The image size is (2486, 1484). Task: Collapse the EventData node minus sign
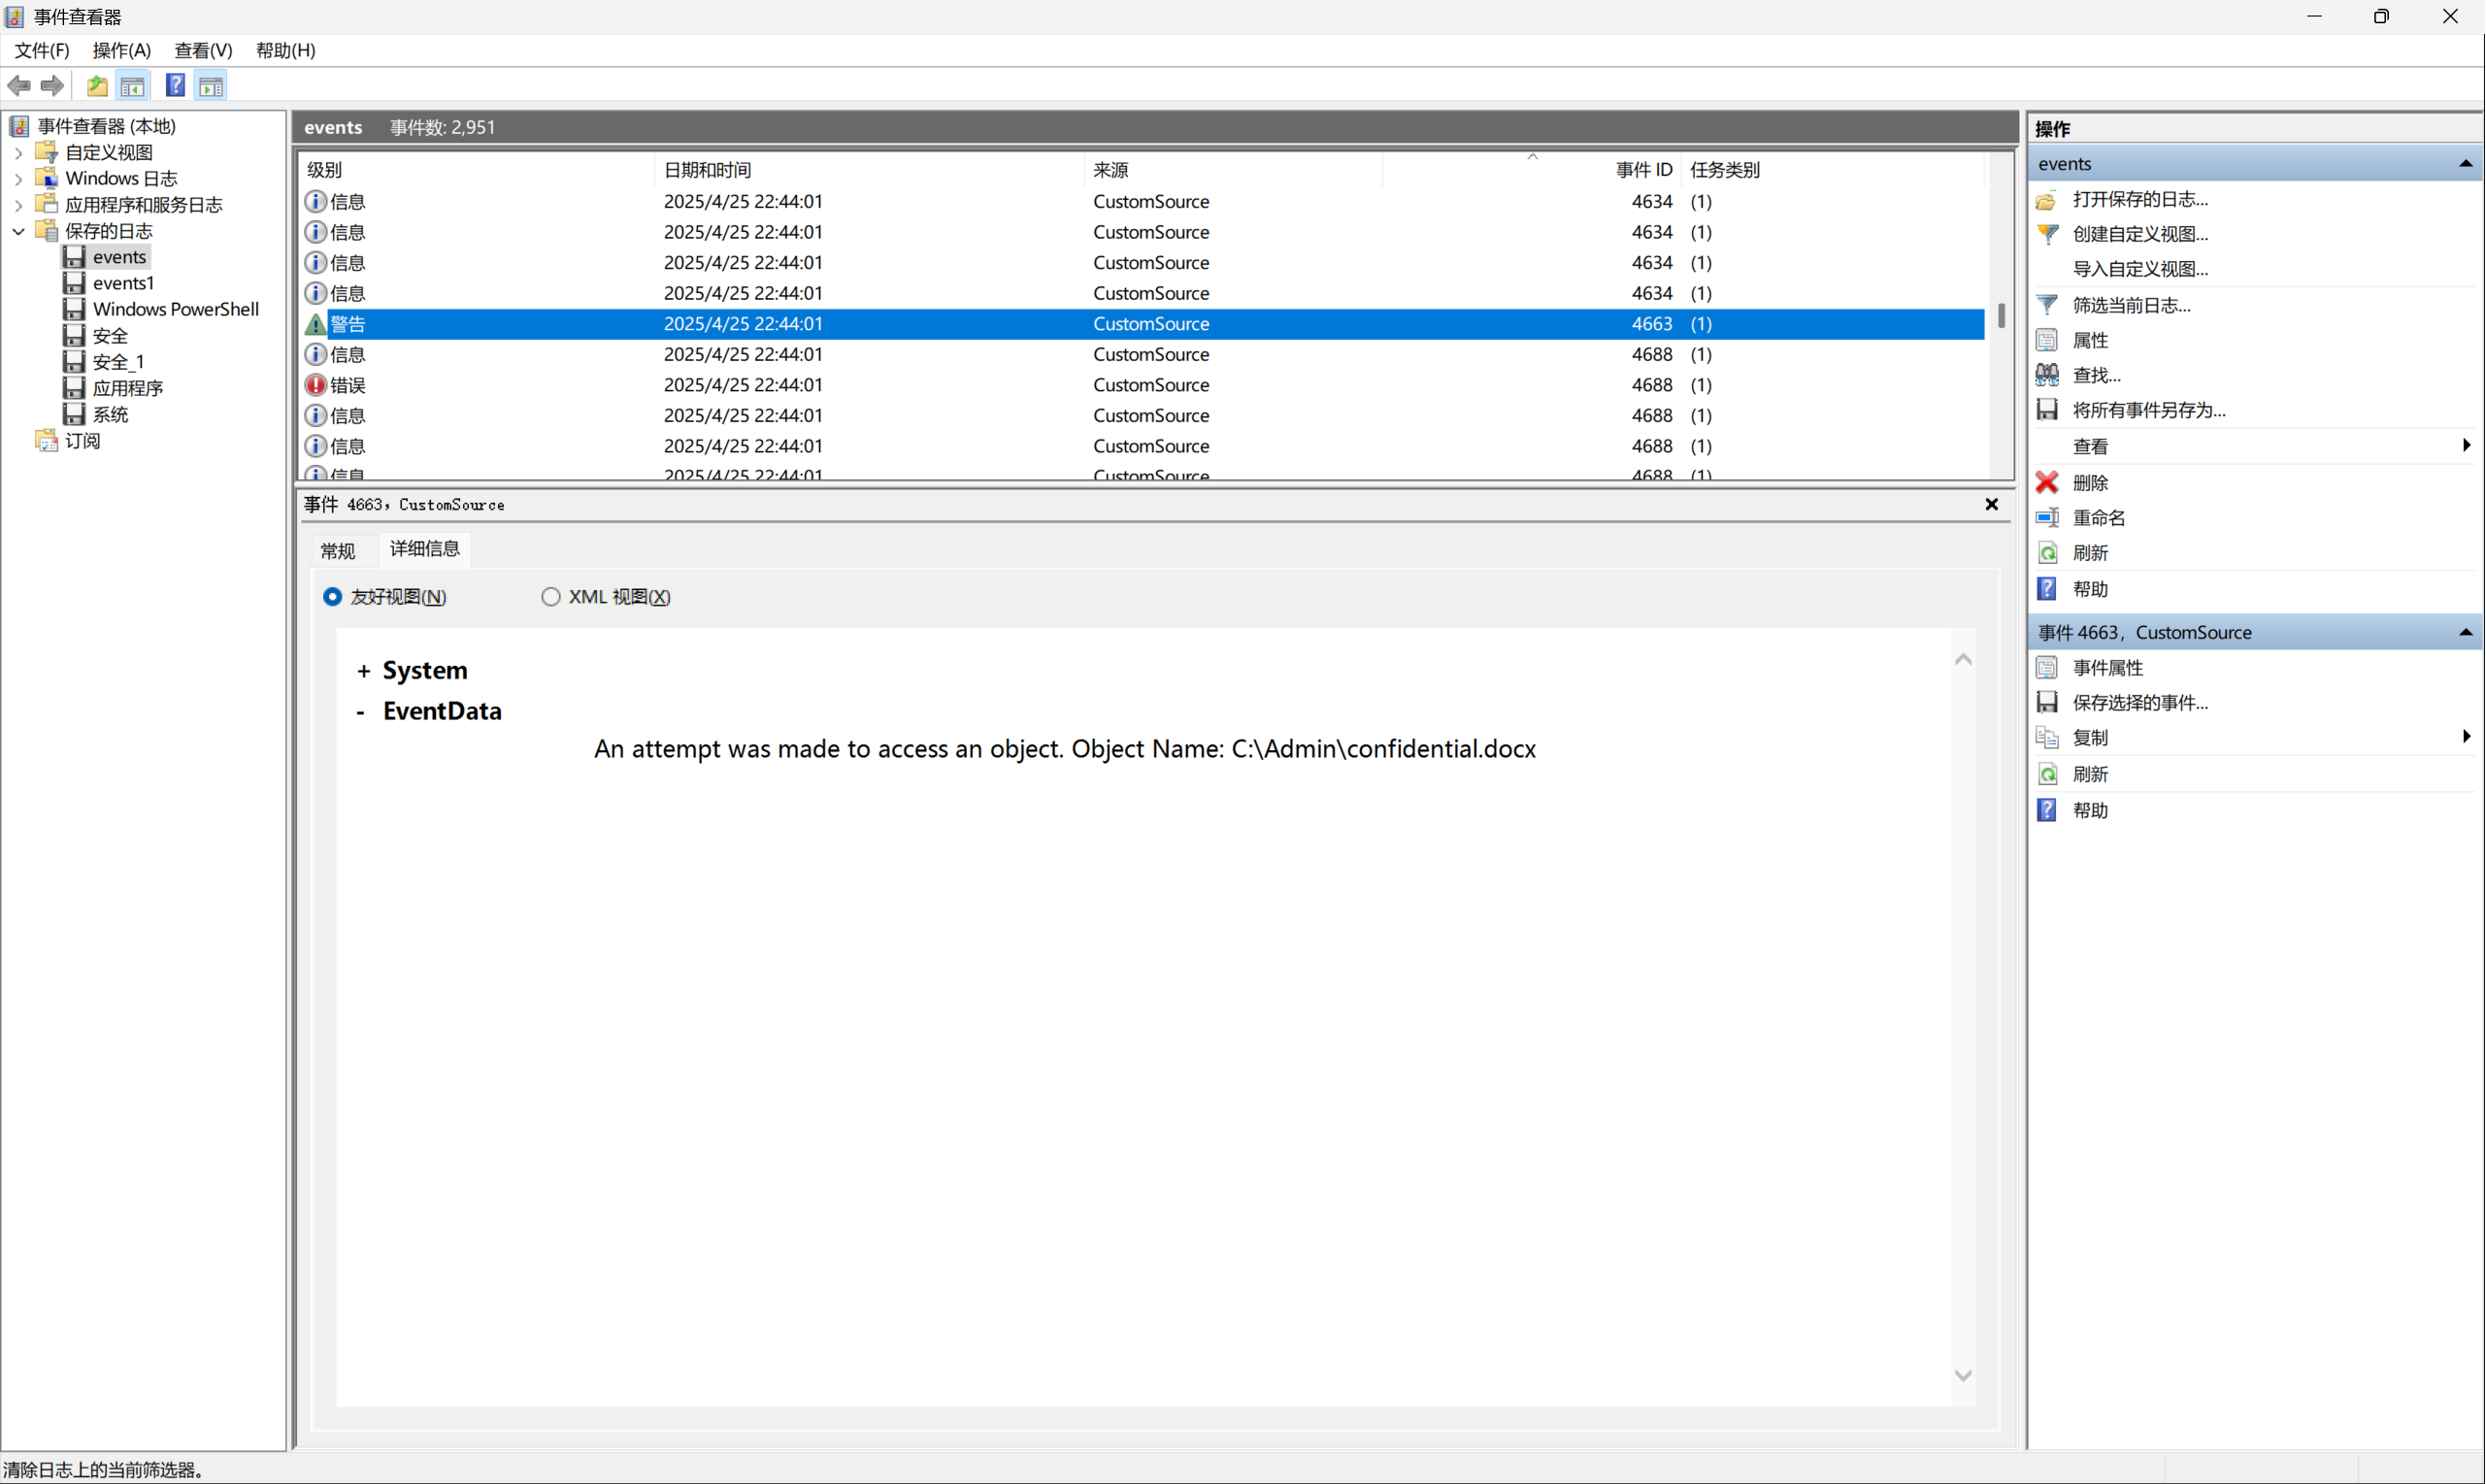tap(361, 712)
